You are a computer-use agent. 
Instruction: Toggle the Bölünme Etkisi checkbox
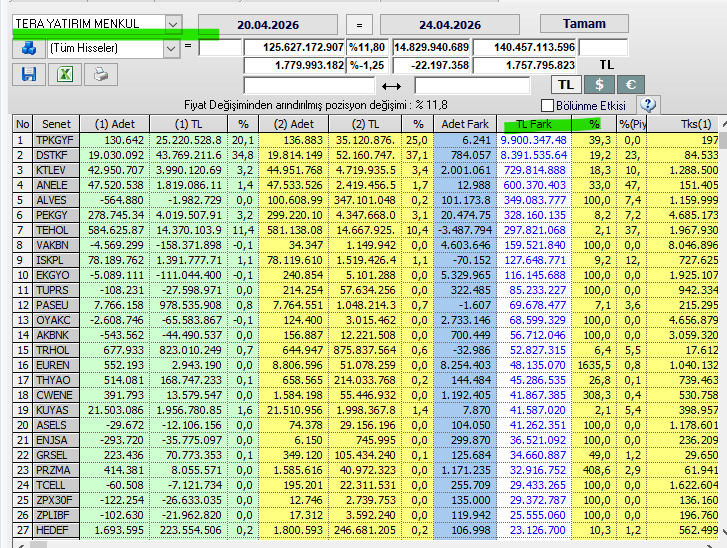tap(548, 106)
